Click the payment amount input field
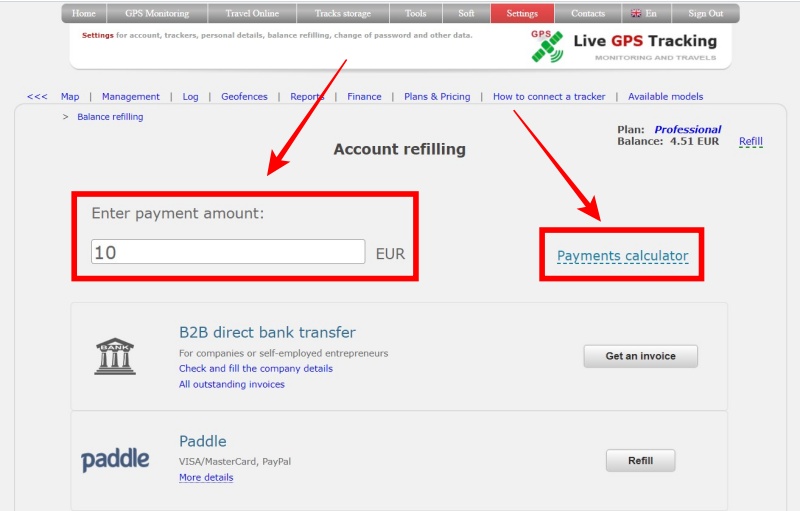Image resolution: width=800 pixels, height=511 pixels. pyautogui.click(x=228, y=253)
